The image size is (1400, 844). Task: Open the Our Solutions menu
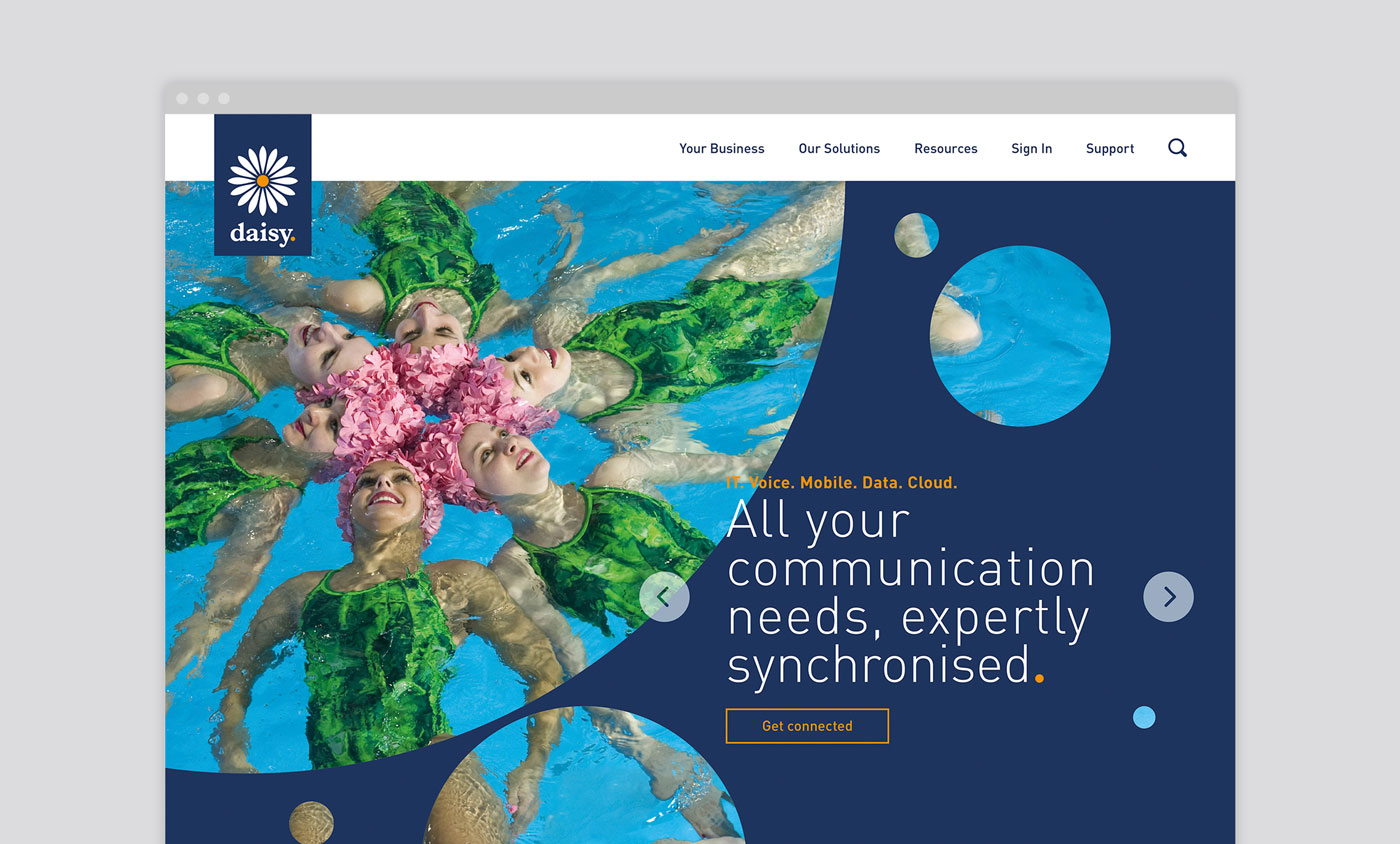point(839,149)
